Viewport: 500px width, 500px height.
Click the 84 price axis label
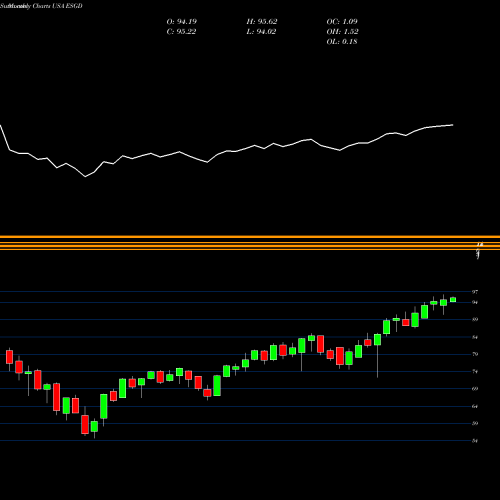click(x=475, y=337)
